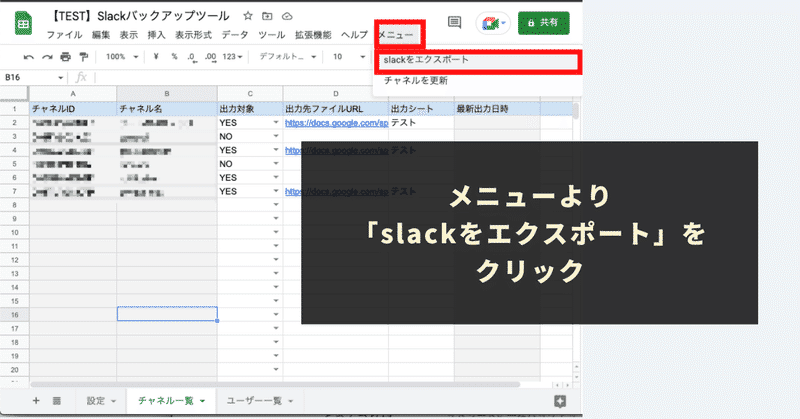Viewport: 800px width, 419px height.
Task: Switch to the ユーザー一覧 sheet tab
Action: click(x=260, y=401)
